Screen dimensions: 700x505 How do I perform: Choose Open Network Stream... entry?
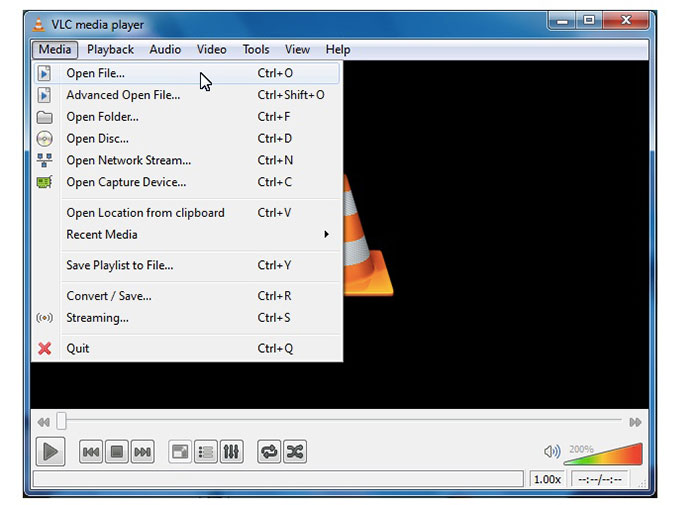187,160
